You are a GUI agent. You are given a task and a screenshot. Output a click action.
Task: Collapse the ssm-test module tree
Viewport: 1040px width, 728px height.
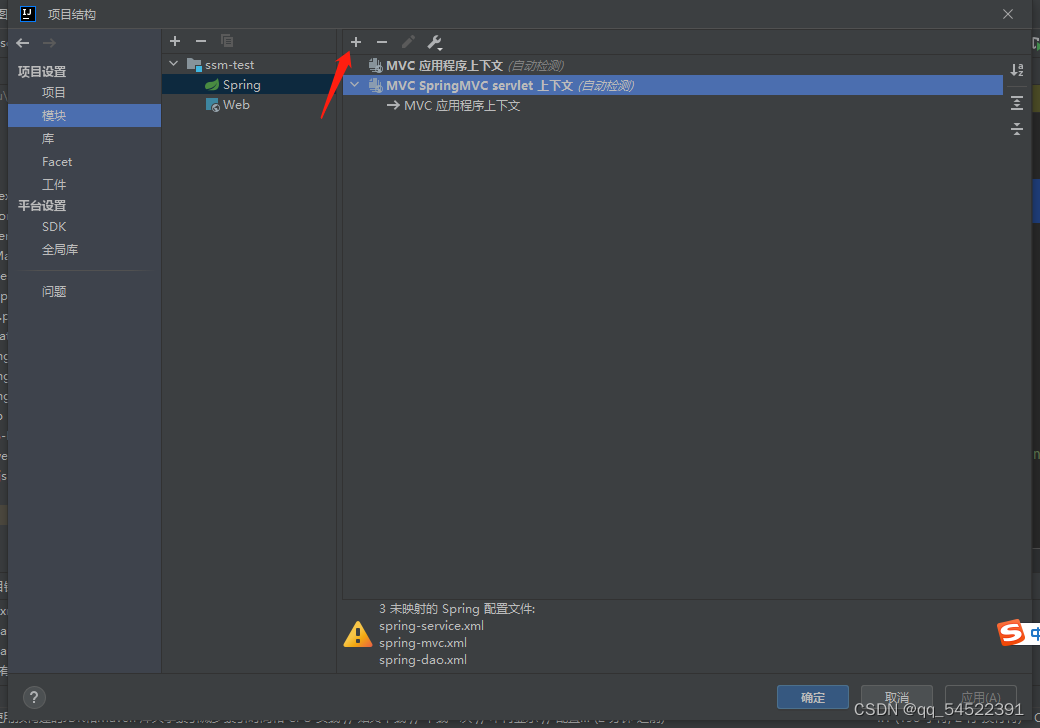174,64
